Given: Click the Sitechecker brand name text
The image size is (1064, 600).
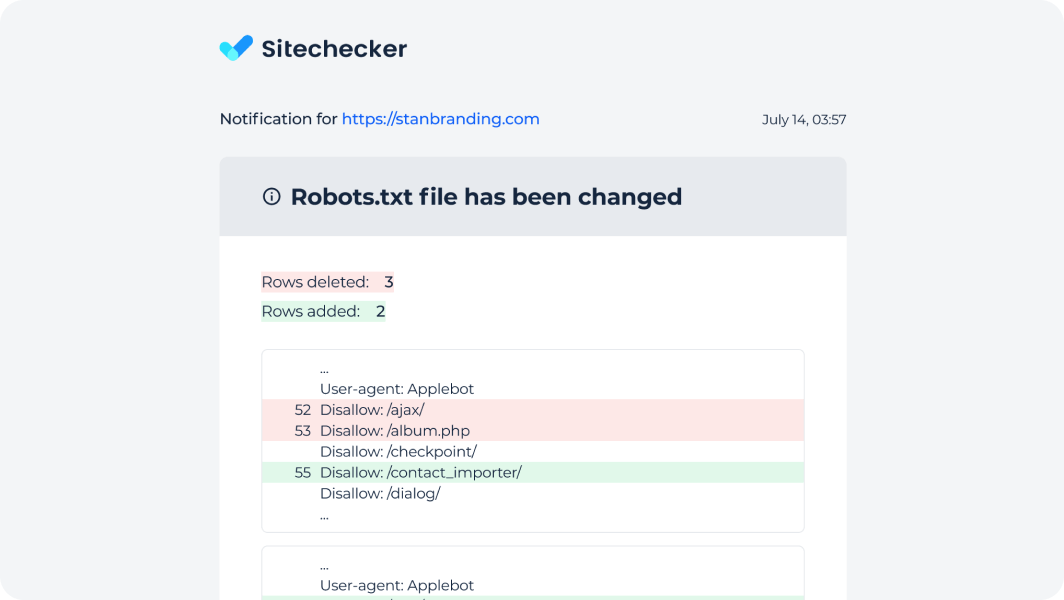Looking at the screenshot, I should 334,49.
